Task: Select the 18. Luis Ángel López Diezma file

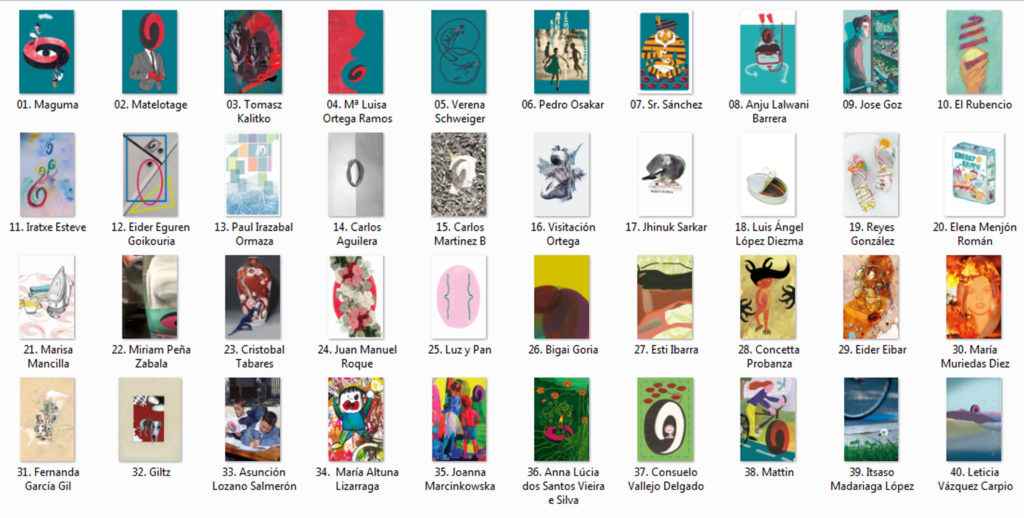Action: pos(768,174)
